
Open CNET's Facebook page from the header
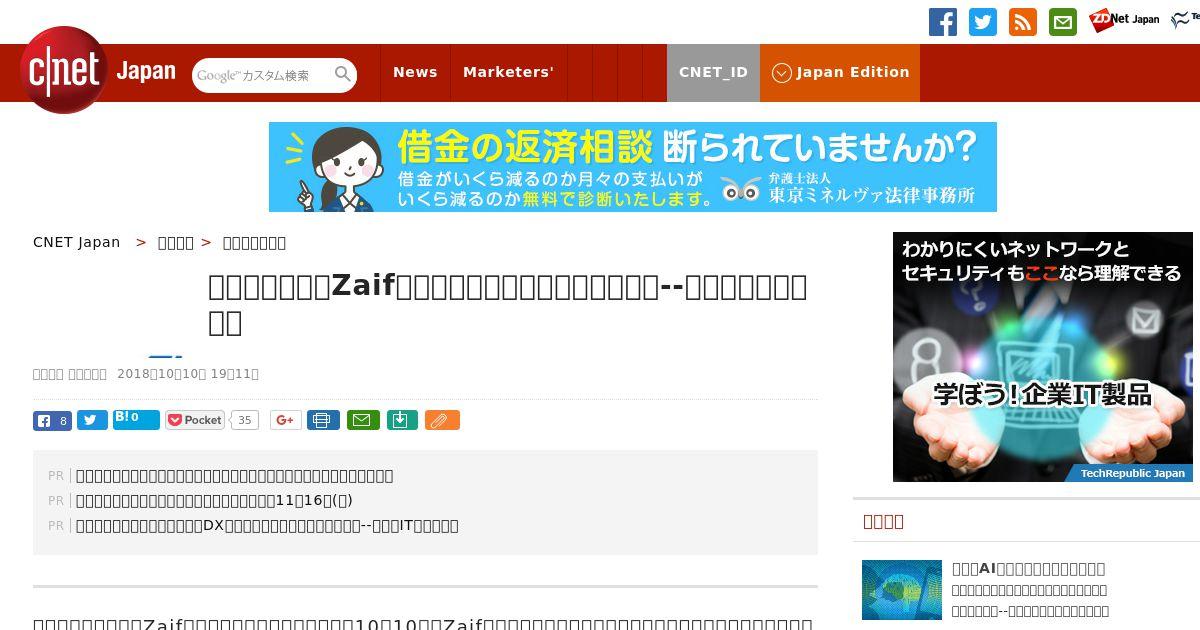point(943,22)
